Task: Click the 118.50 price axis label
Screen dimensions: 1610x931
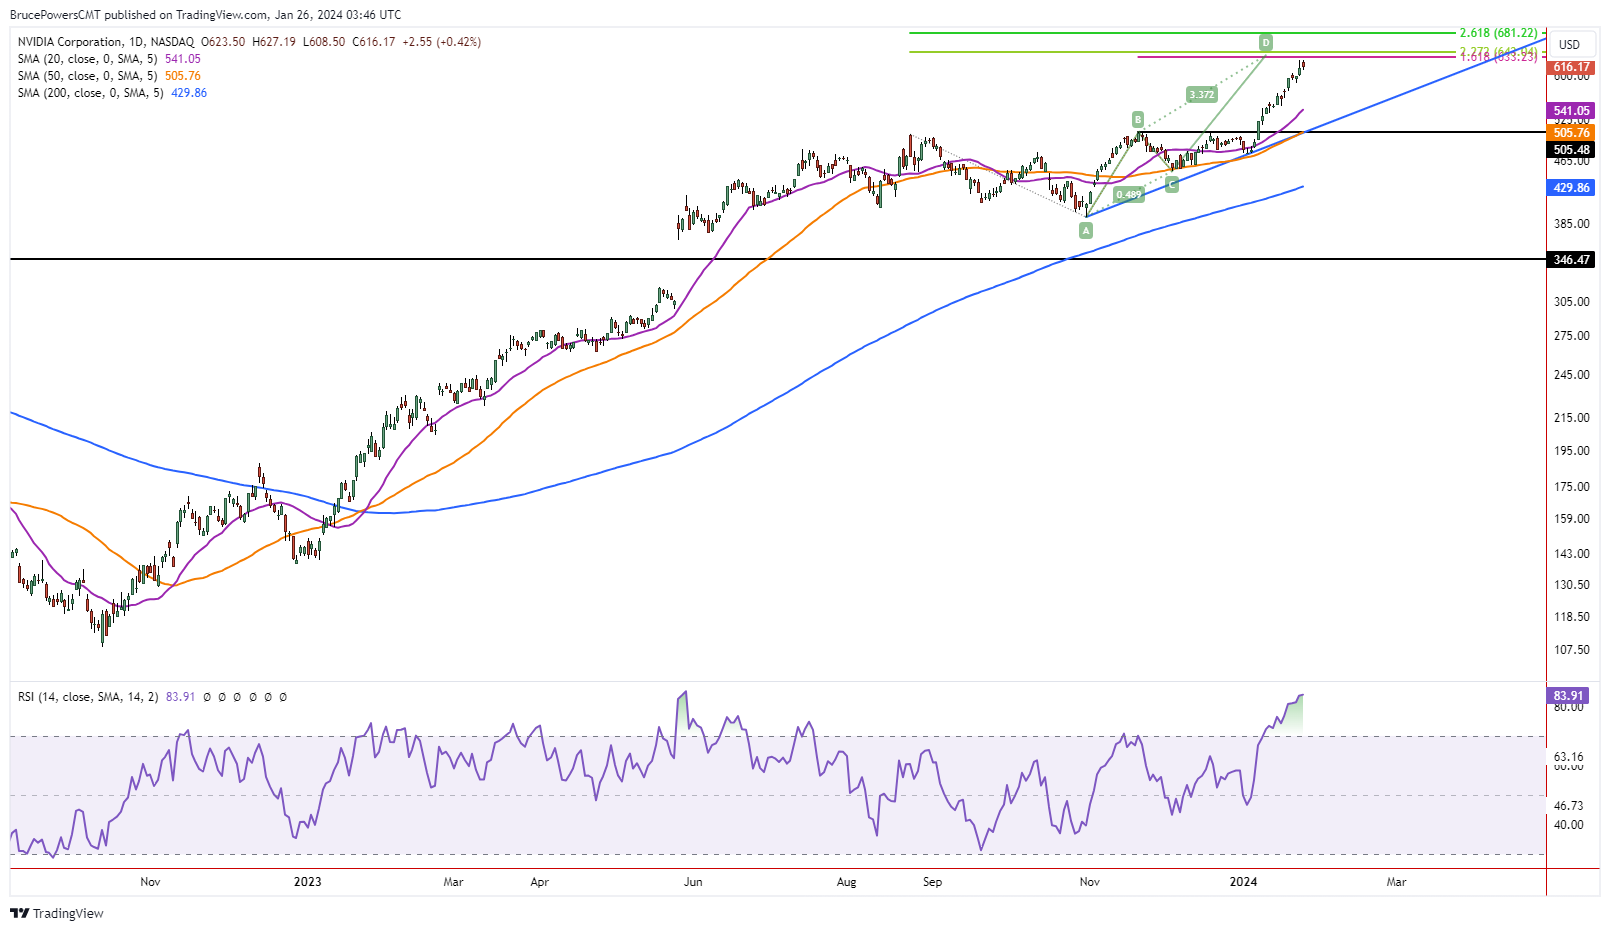Action: click(1572, 617)
